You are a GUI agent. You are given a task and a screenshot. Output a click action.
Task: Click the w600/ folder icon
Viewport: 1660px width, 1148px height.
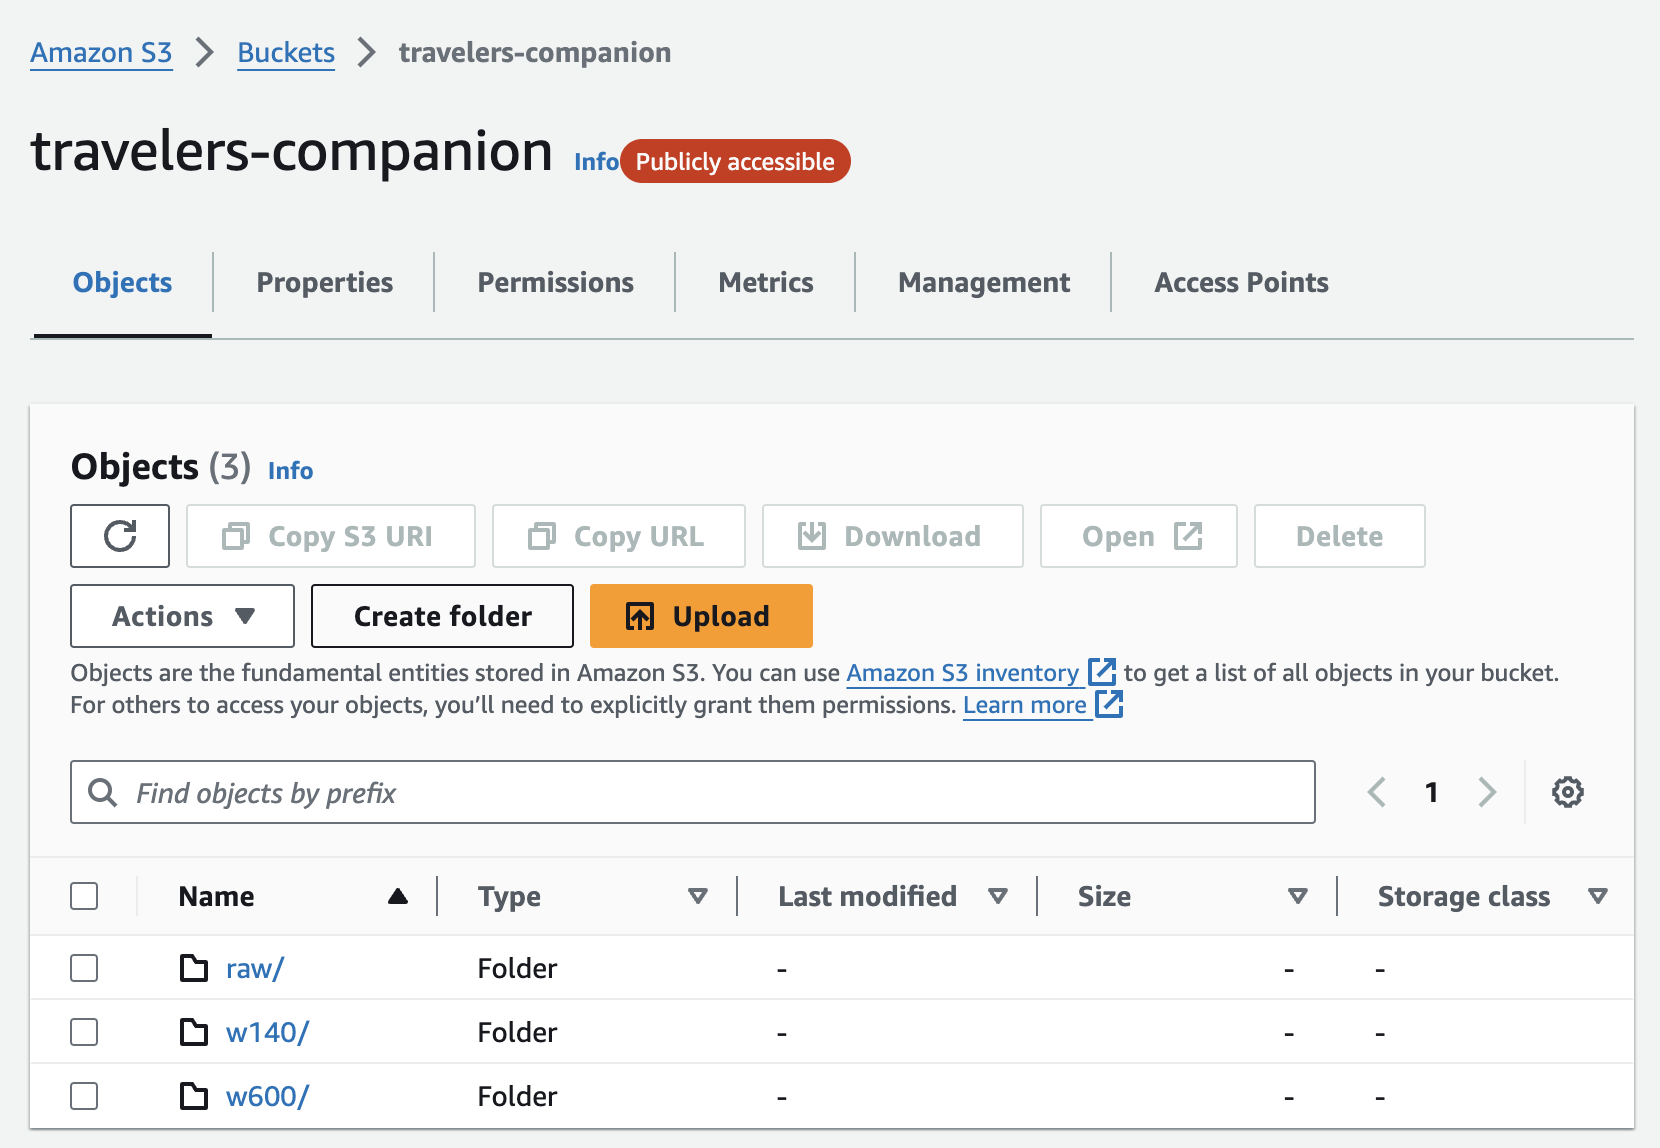coord(194,1096)
